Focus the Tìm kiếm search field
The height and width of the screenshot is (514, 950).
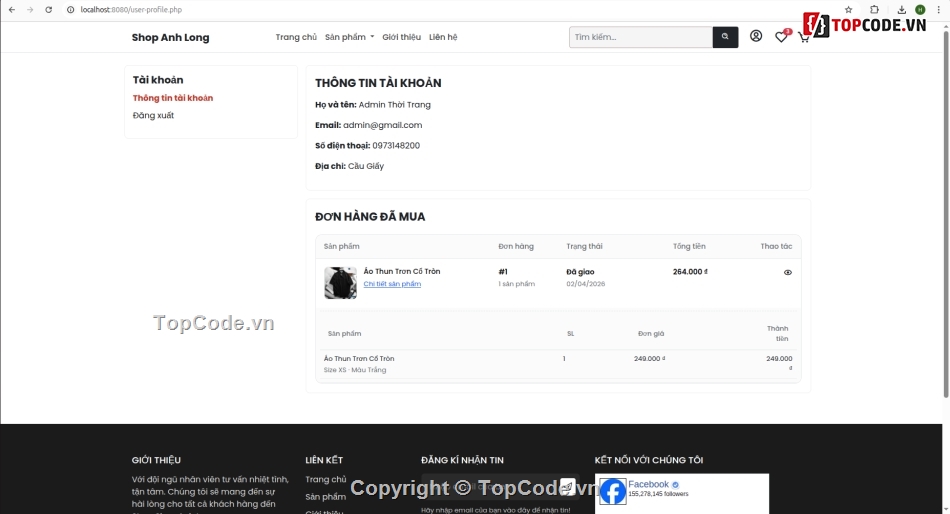coord(641,37)
